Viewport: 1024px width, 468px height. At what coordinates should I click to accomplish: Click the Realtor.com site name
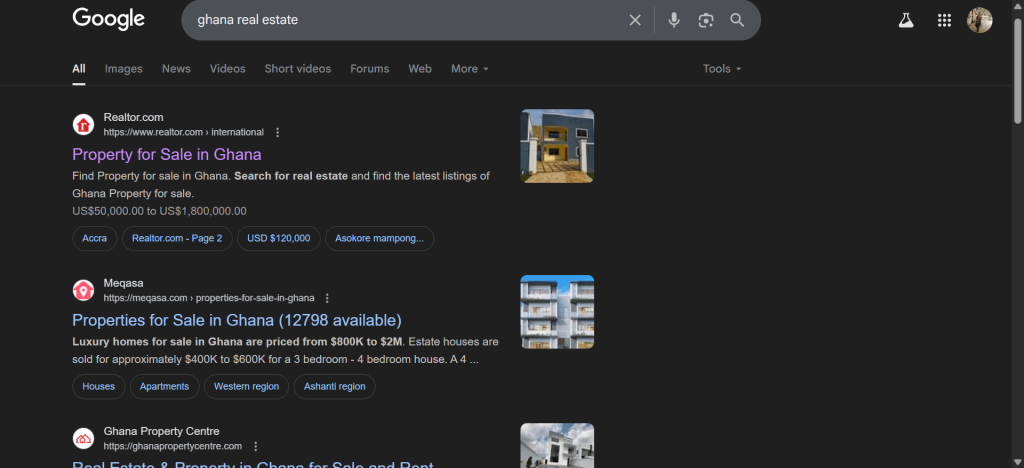(x=133, y=117)
